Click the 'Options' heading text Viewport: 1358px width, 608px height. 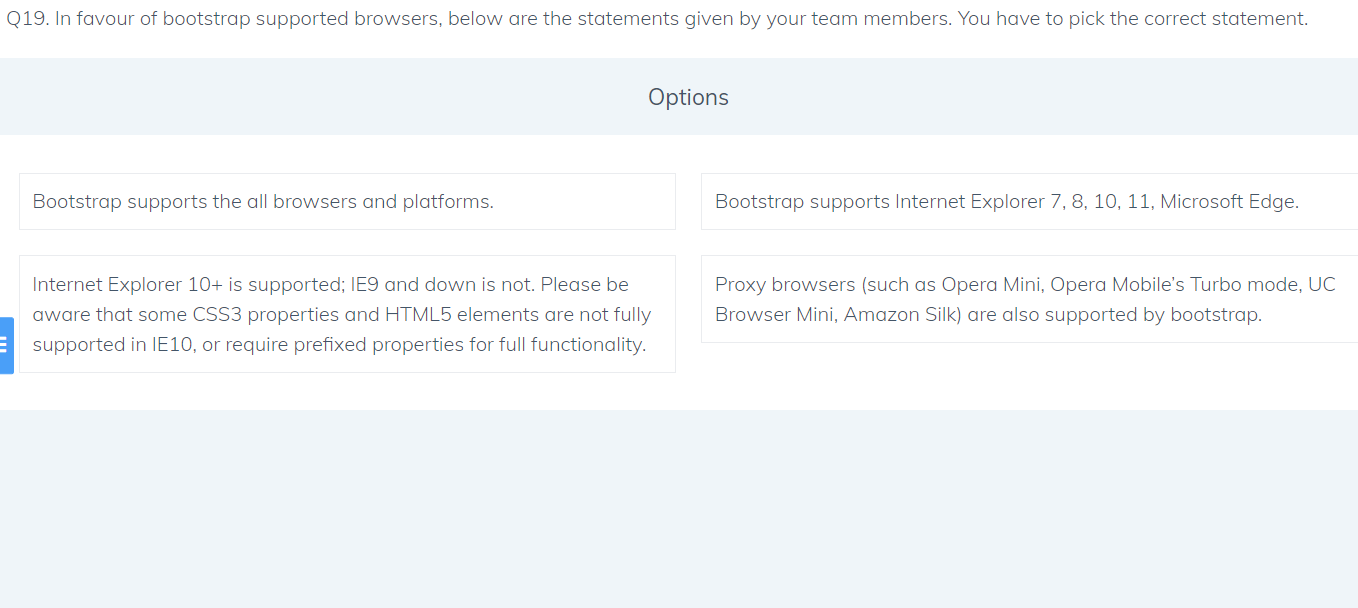688,97
